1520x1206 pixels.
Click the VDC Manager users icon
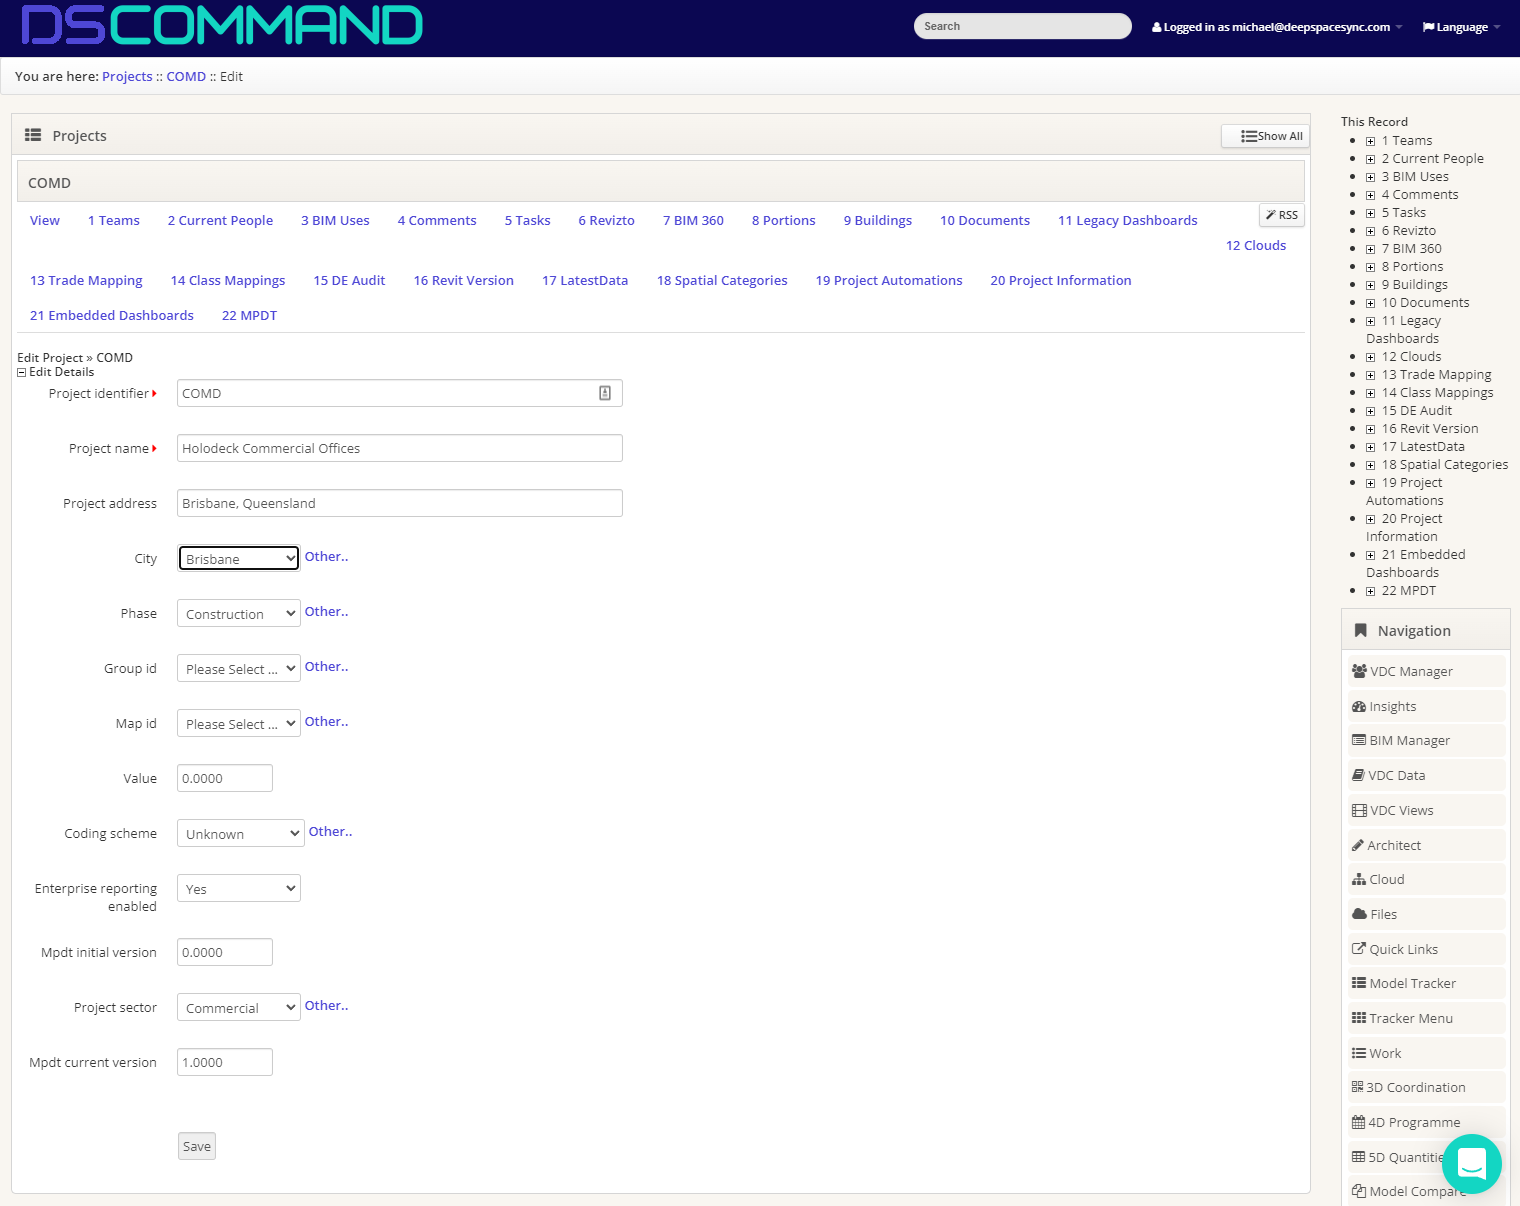coord(1359,671)
